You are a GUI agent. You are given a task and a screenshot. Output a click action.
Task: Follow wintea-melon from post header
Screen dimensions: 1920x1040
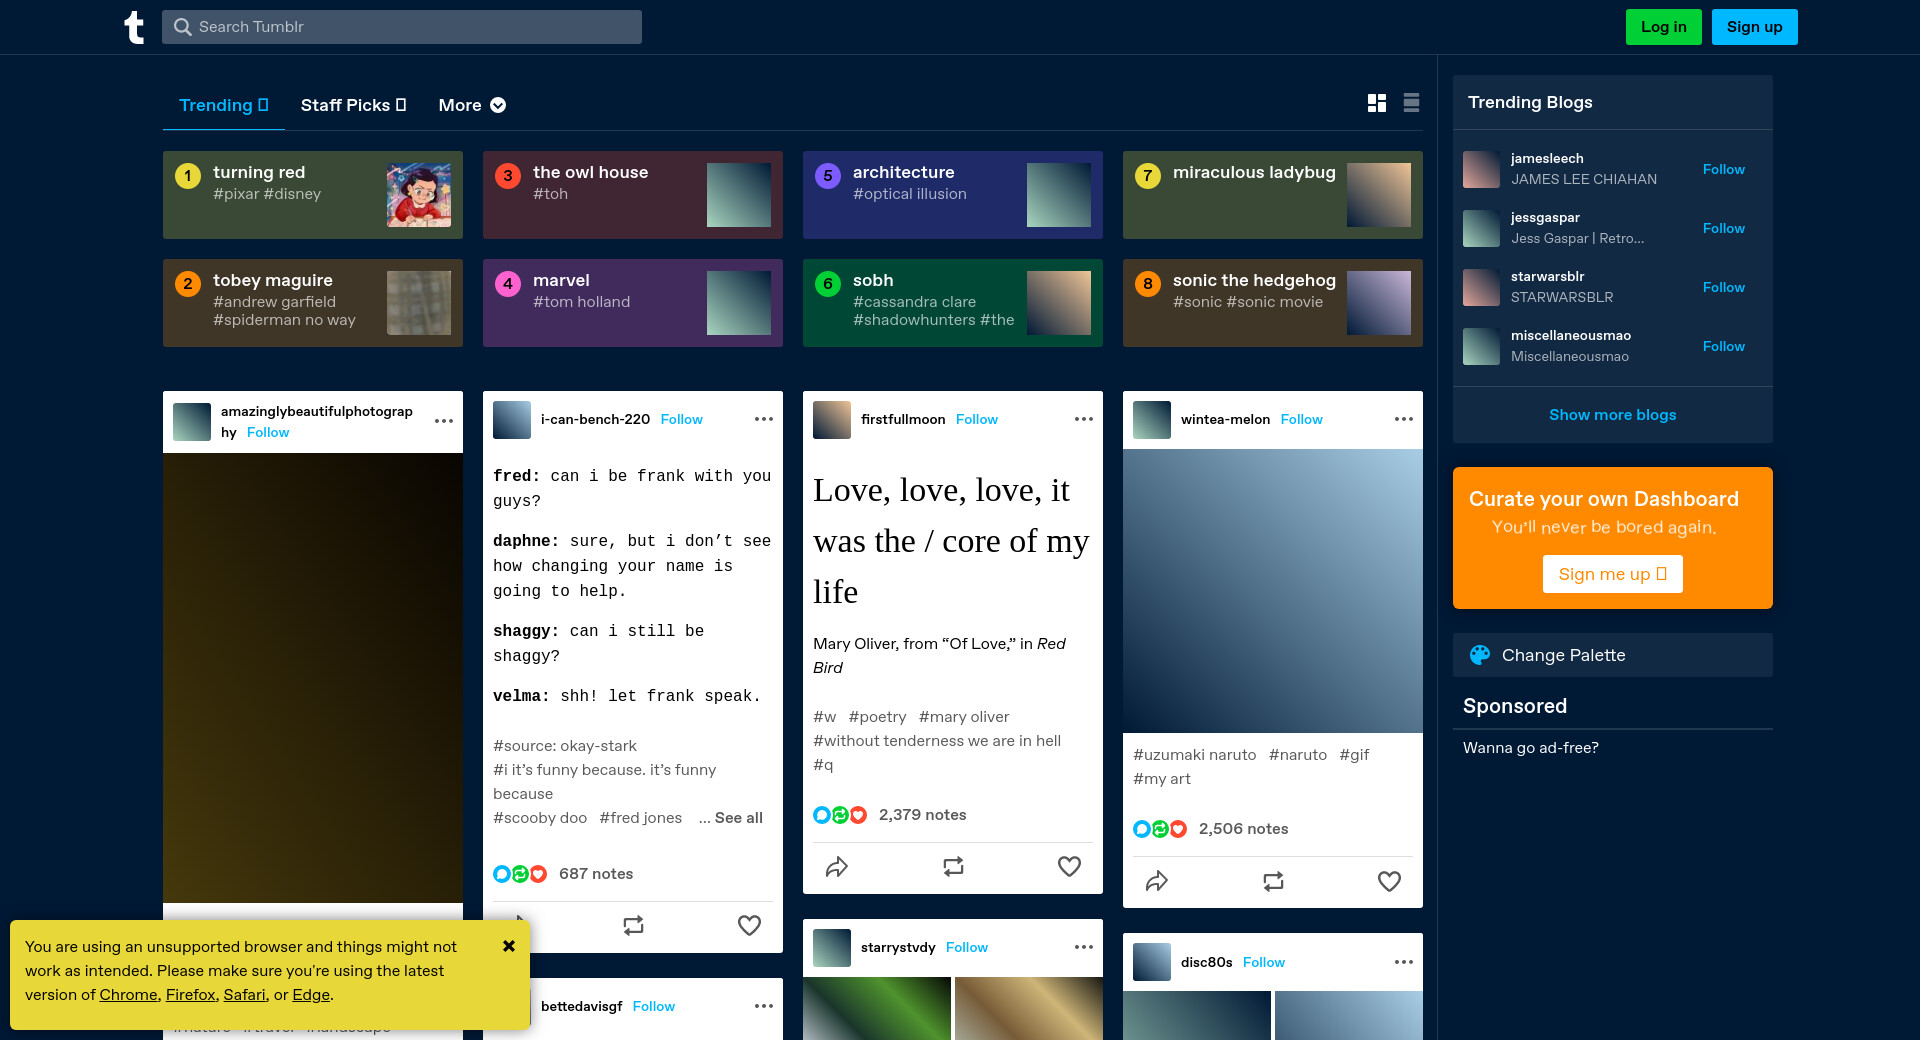tap(1302, 419)
